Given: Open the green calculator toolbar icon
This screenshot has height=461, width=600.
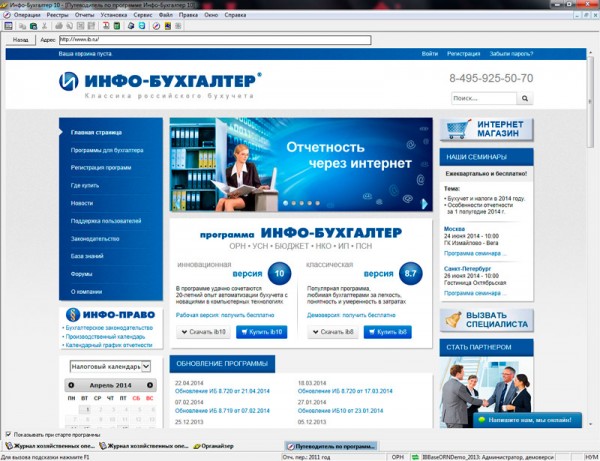Looking at the screenshot, I should coord(117,26).
